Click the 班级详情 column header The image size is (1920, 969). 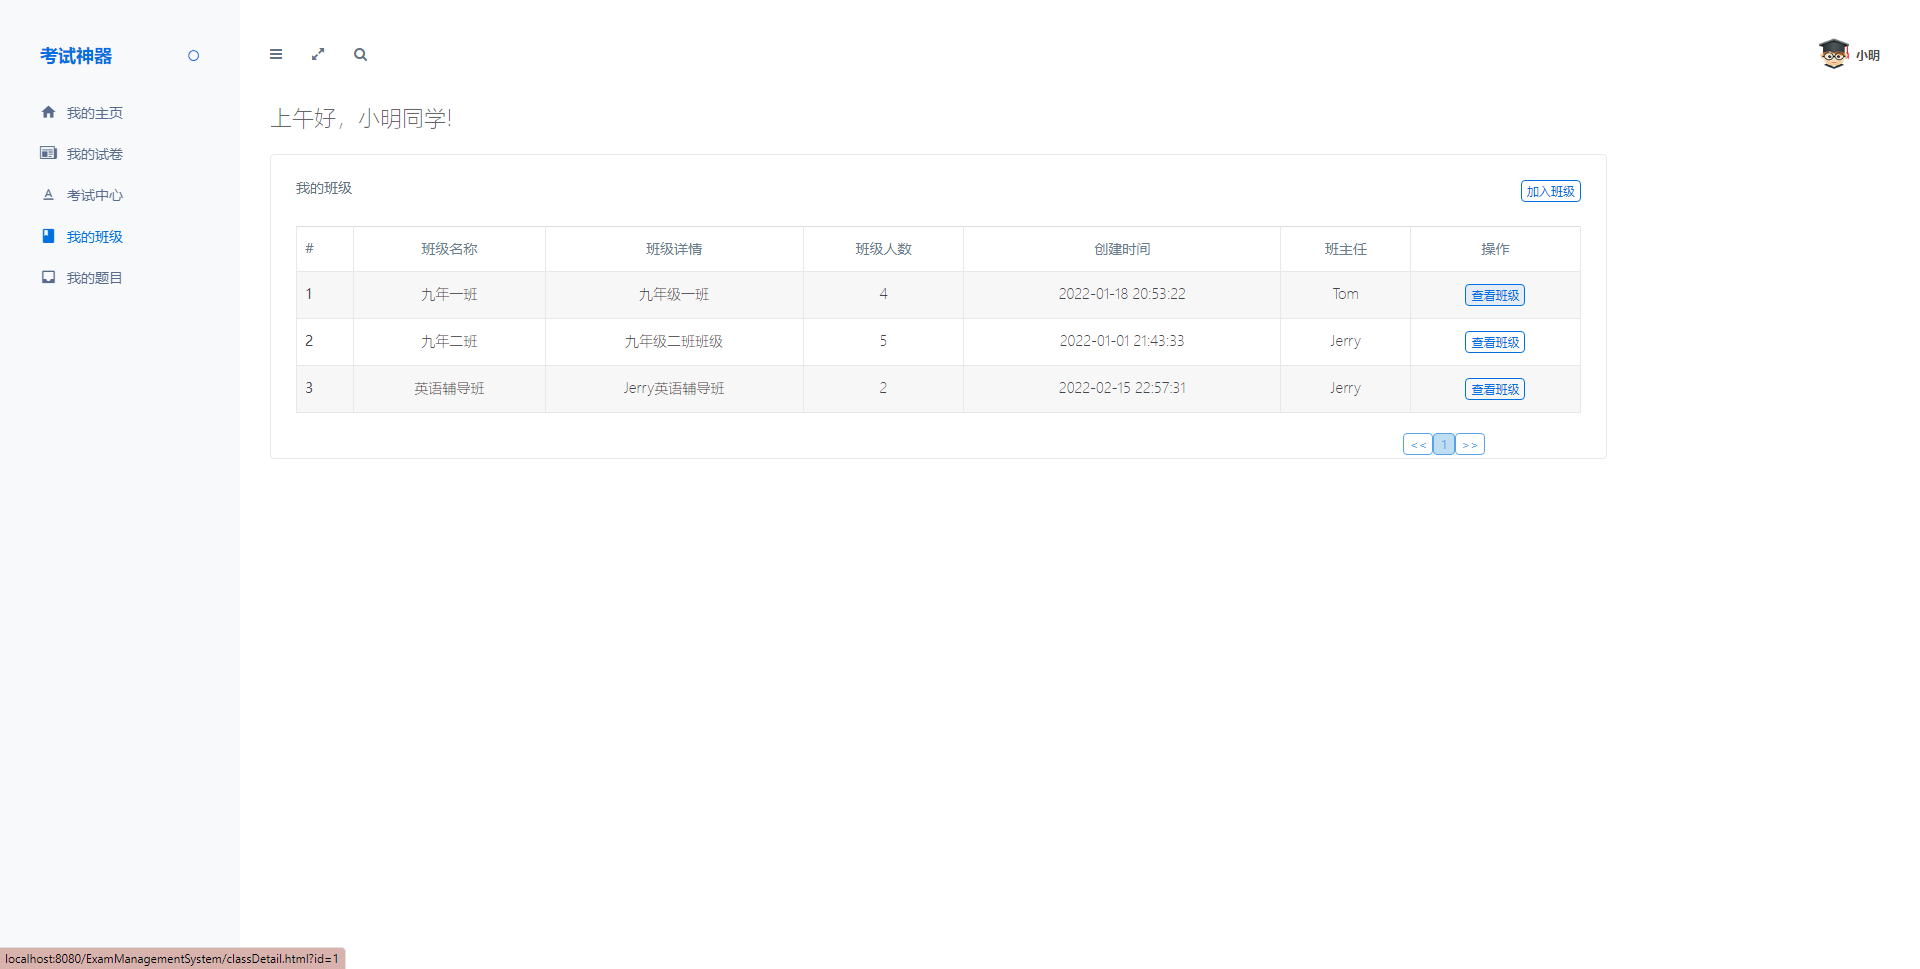(674, 249)
